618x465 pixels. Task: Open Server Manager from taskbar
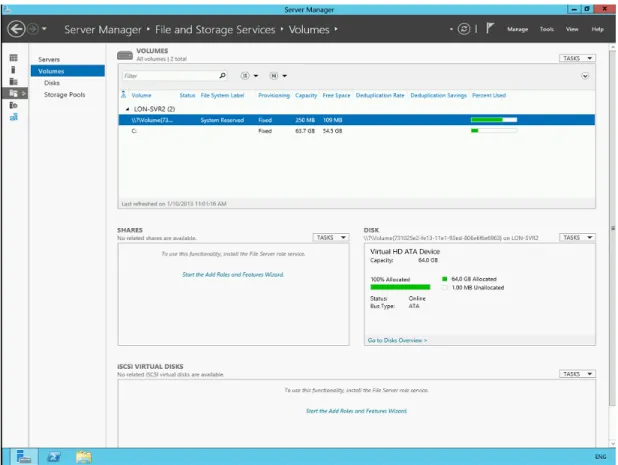coord(24,457)
